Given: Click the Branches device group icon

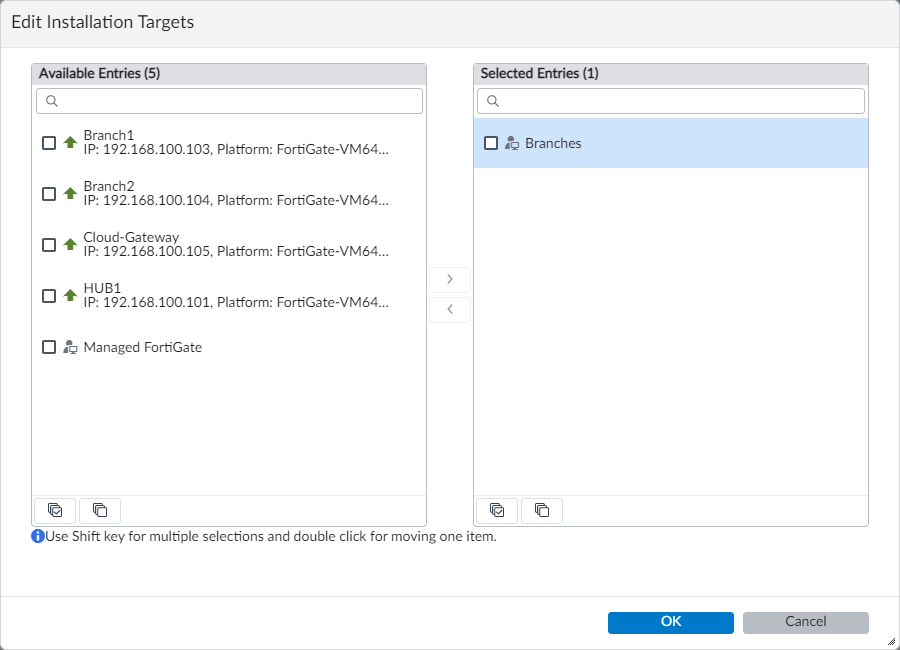Looking at the screenshot, I should (x=511, y=143).
